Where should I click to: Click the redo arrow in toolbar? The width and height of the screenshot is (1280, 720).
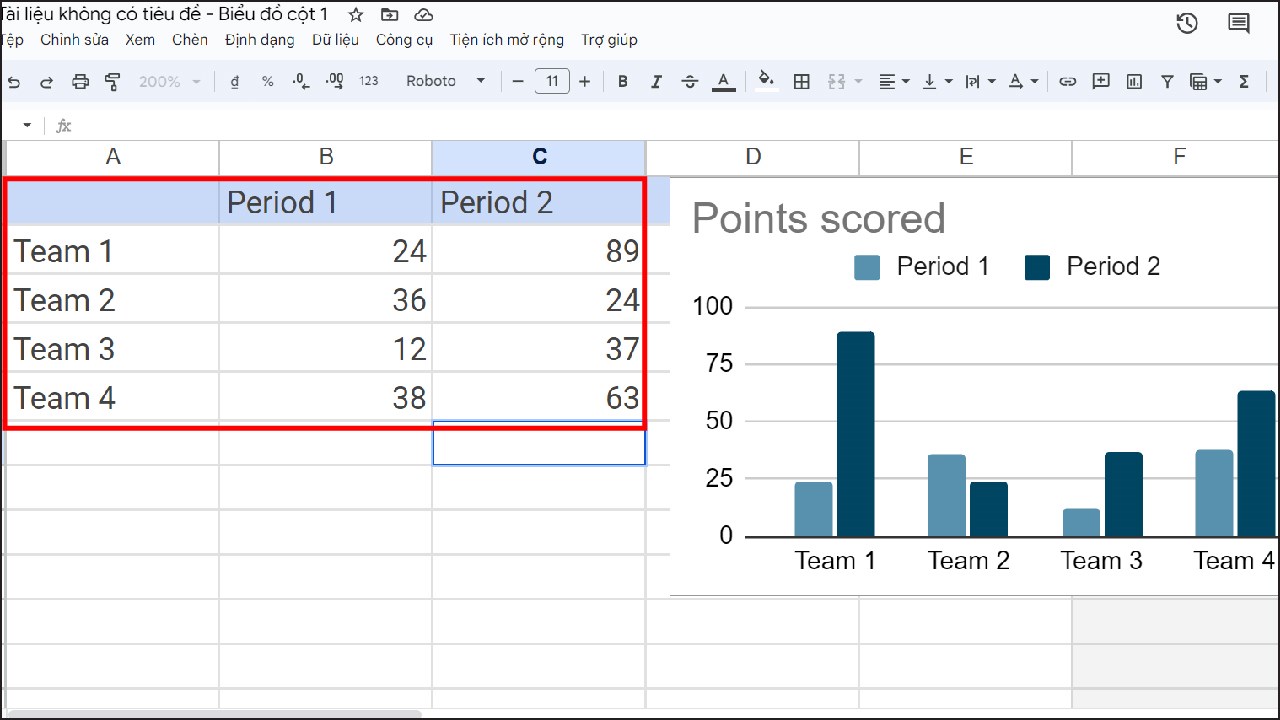point(46,82)
